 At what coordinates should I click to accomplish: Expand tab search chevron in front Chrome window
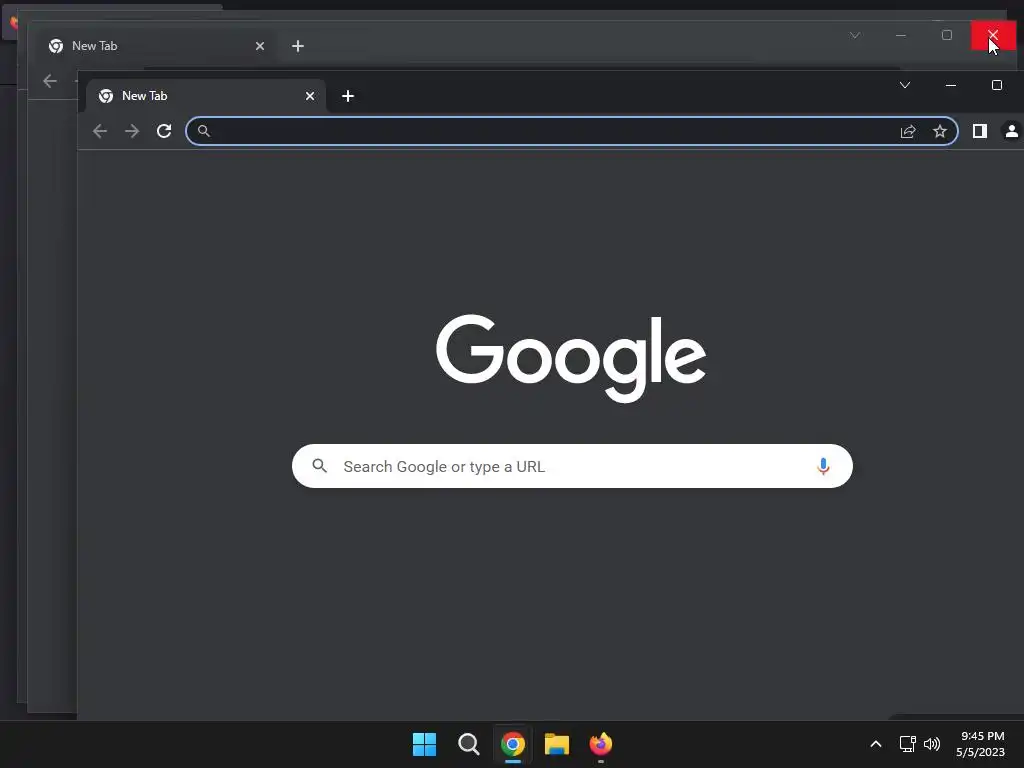[905, 86]
